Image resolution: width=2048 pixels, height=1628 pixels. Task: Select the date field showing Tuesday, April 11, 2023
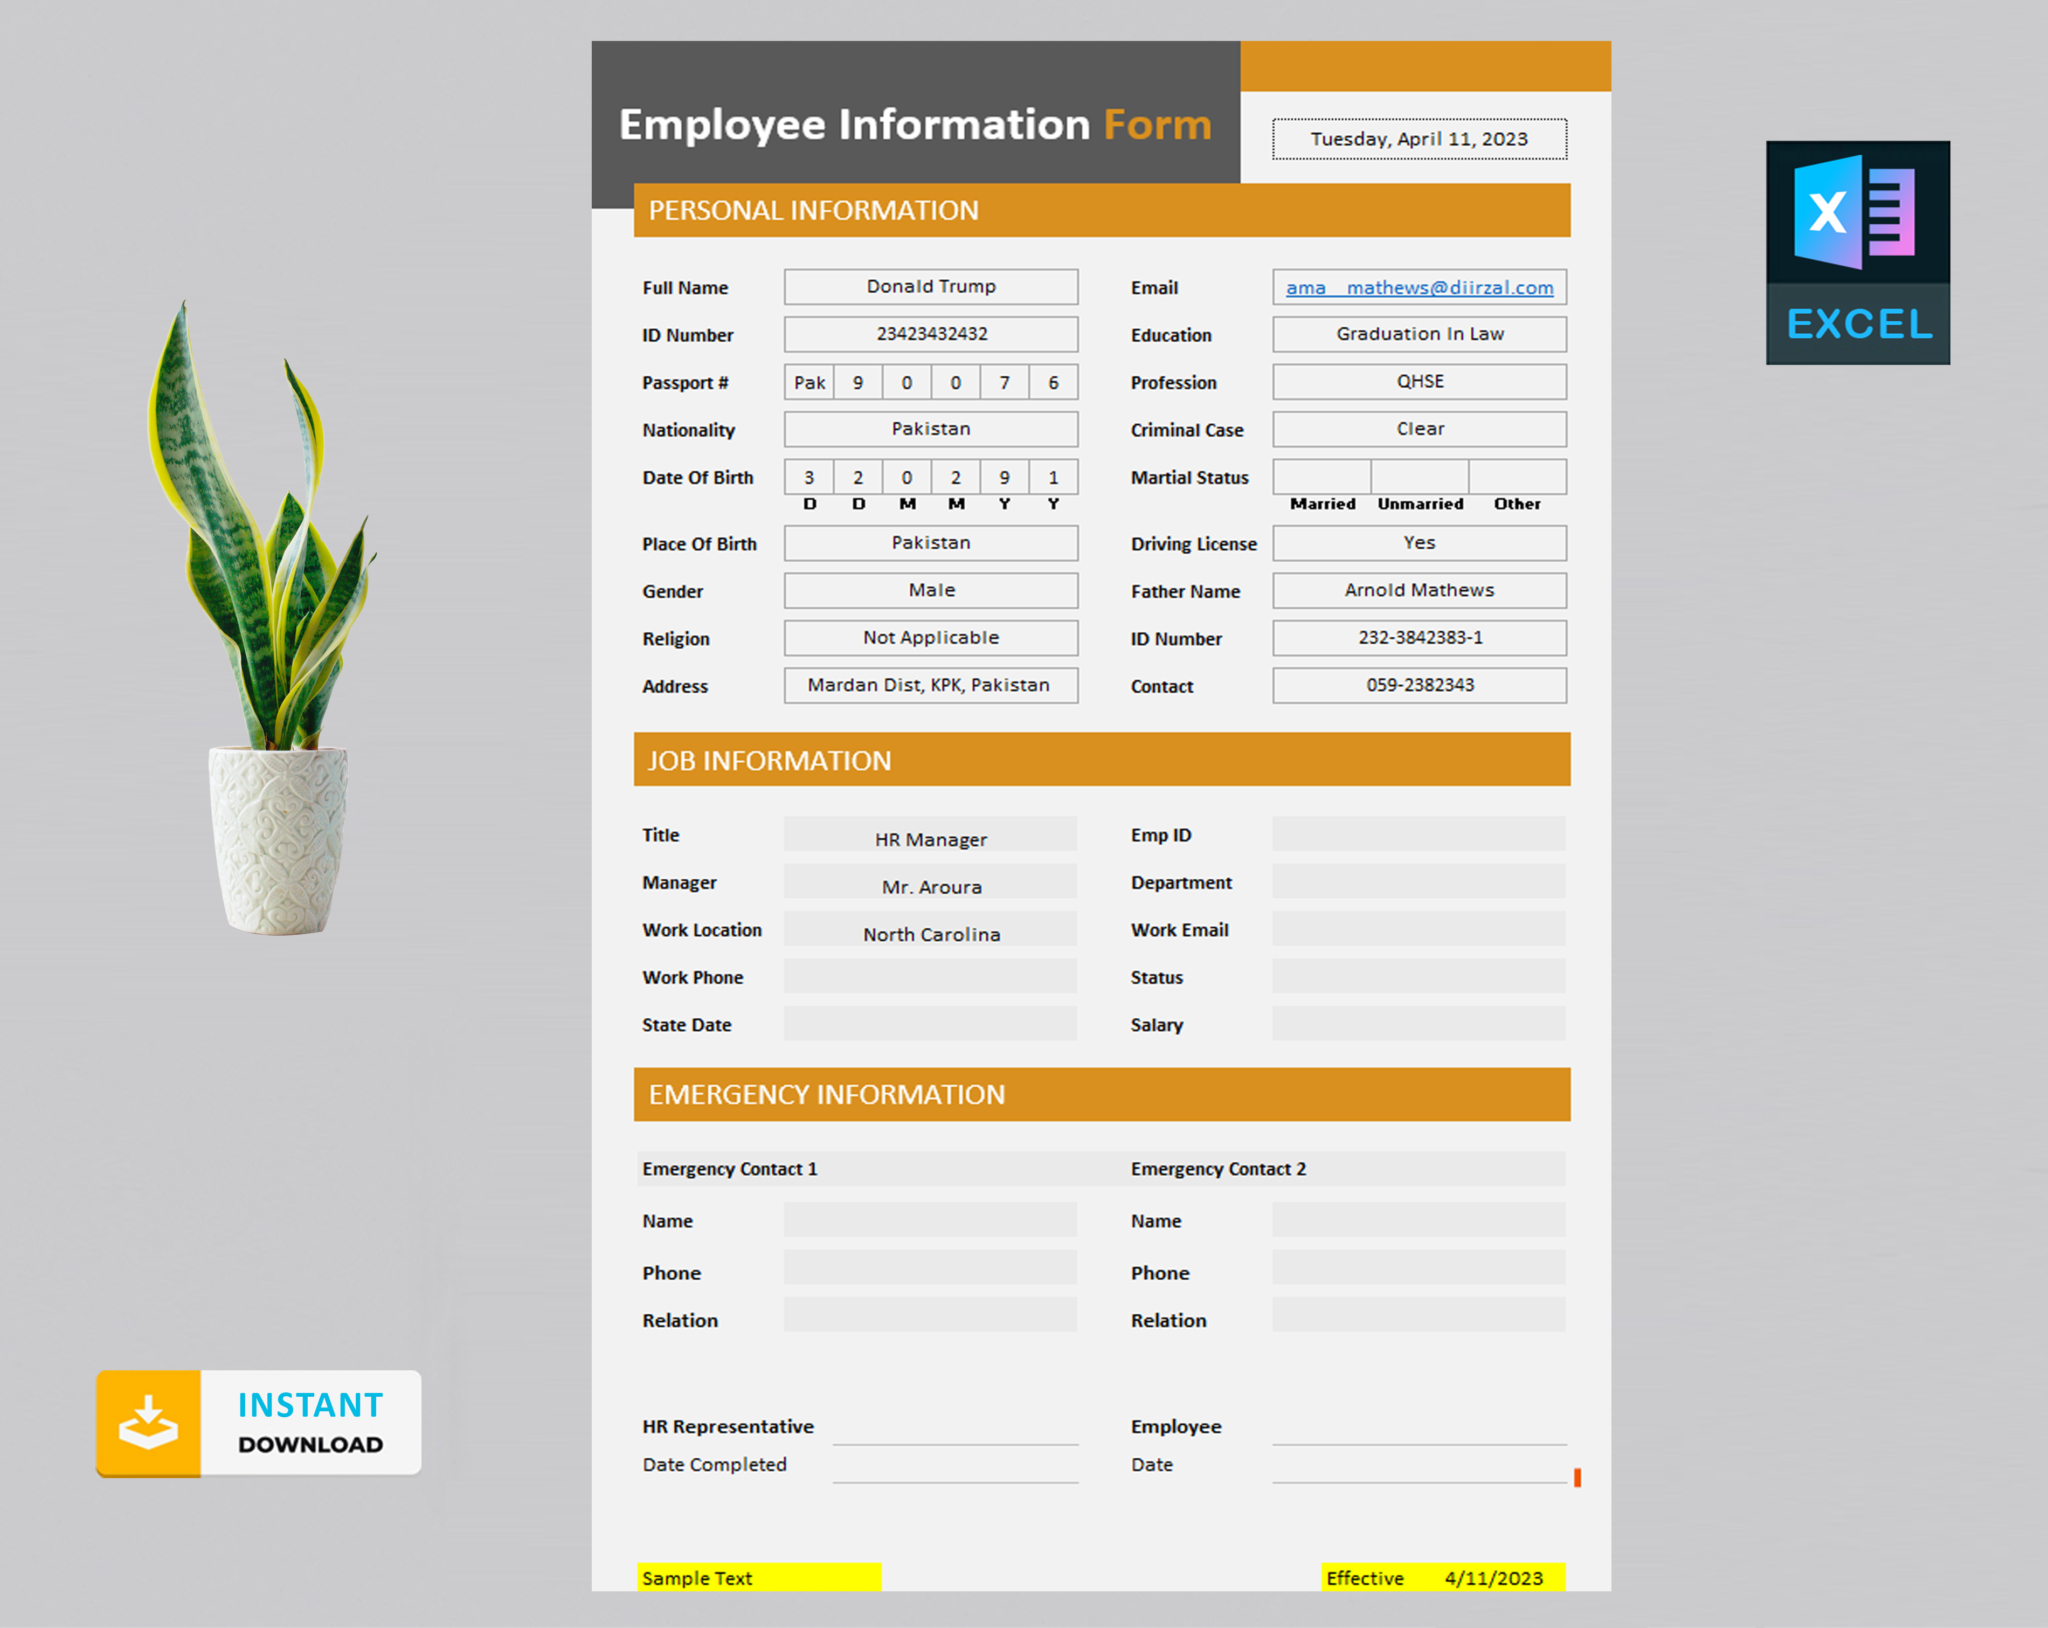[x=1419, y=139]
